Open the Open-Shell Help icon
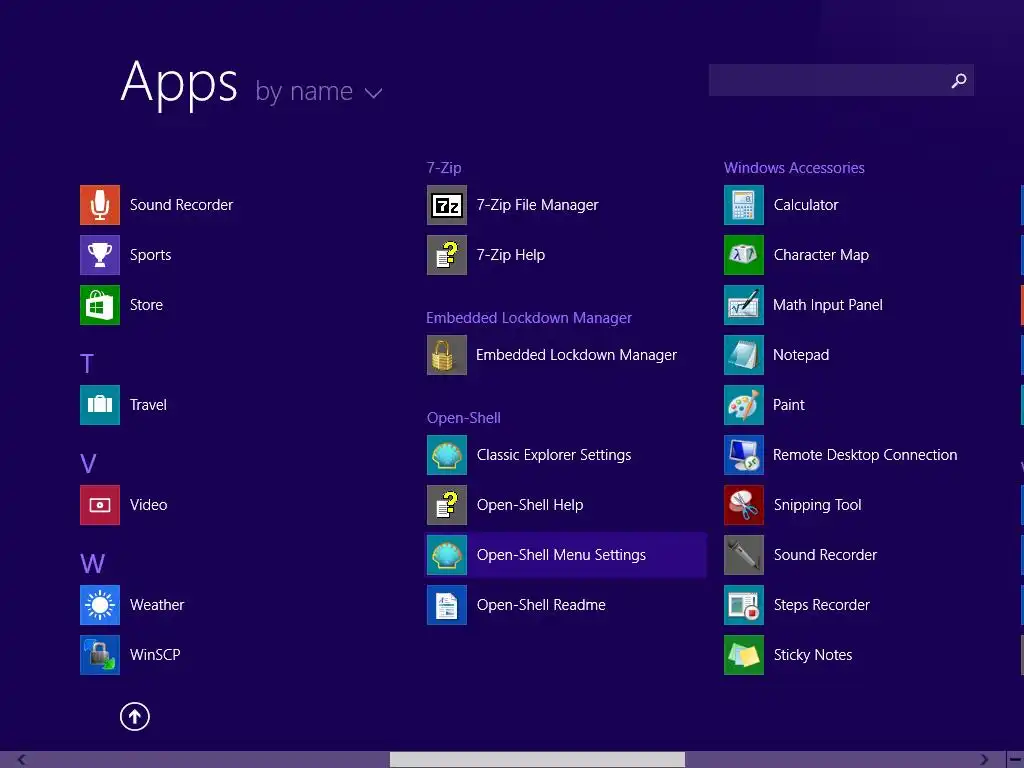Image resolution: width=1024 pixels, height=768 pixels. pyautogui.click(x=447, y=505)
